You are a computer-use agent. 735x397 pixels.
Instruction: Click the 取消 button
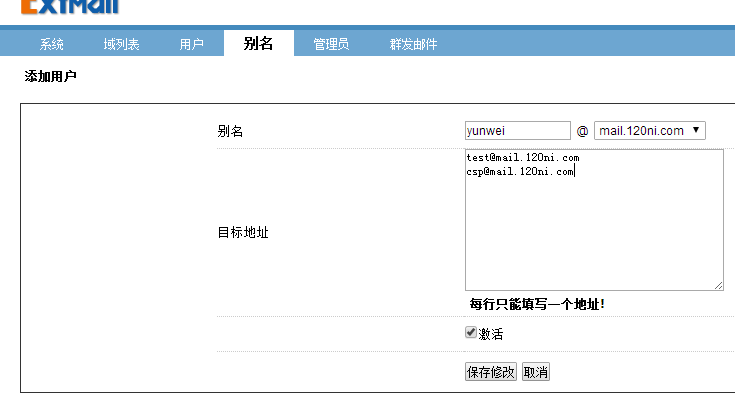[x=536, y=372]
